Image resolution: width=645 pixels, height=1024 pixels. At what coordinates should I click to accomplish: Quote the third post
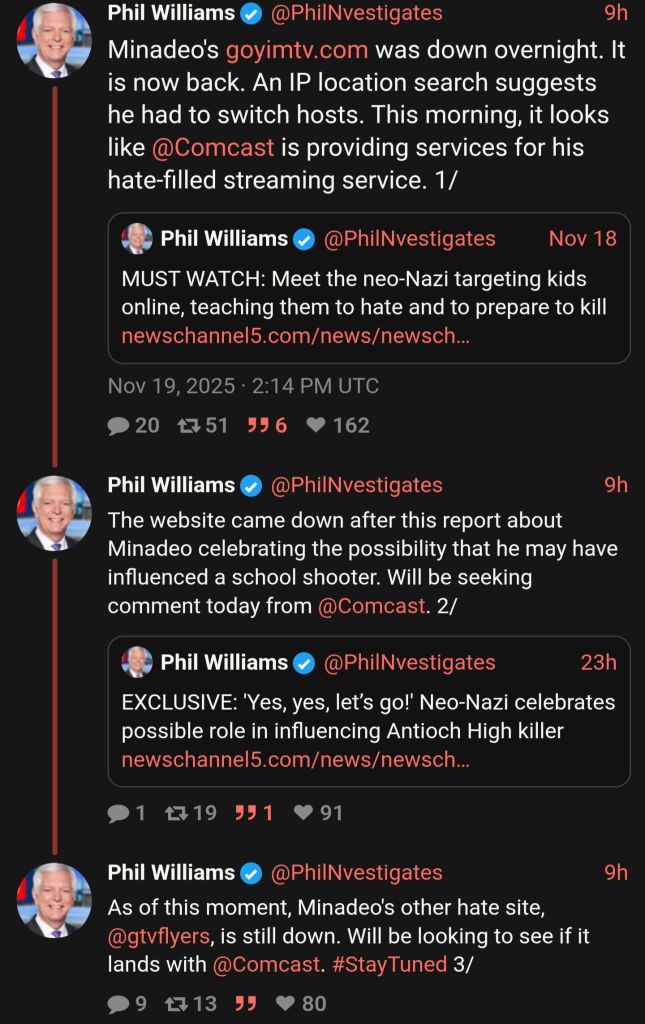pos(244,1003)
